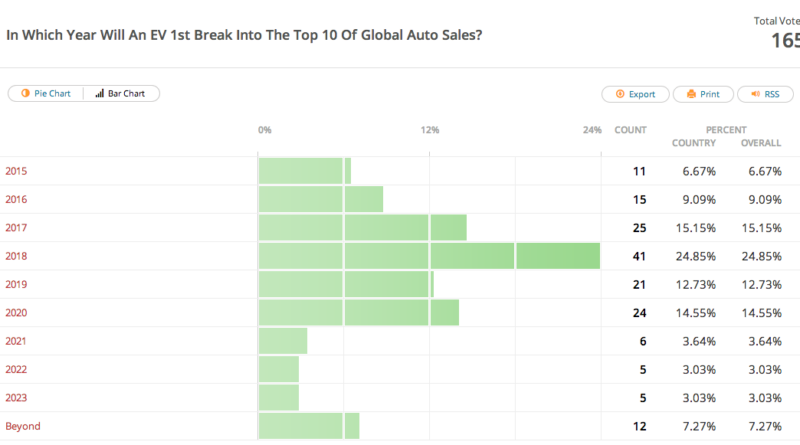Viewport: 800px width, 445px height.
Task: Click the 2021 answer label
Action: coord(16,341)
